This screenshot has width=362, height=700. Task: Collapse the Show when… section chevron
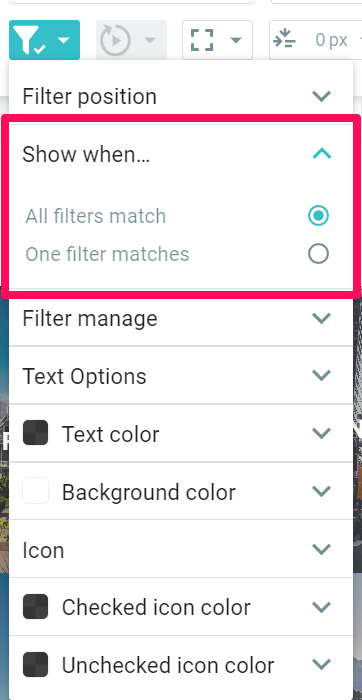(x=322, y=154)
